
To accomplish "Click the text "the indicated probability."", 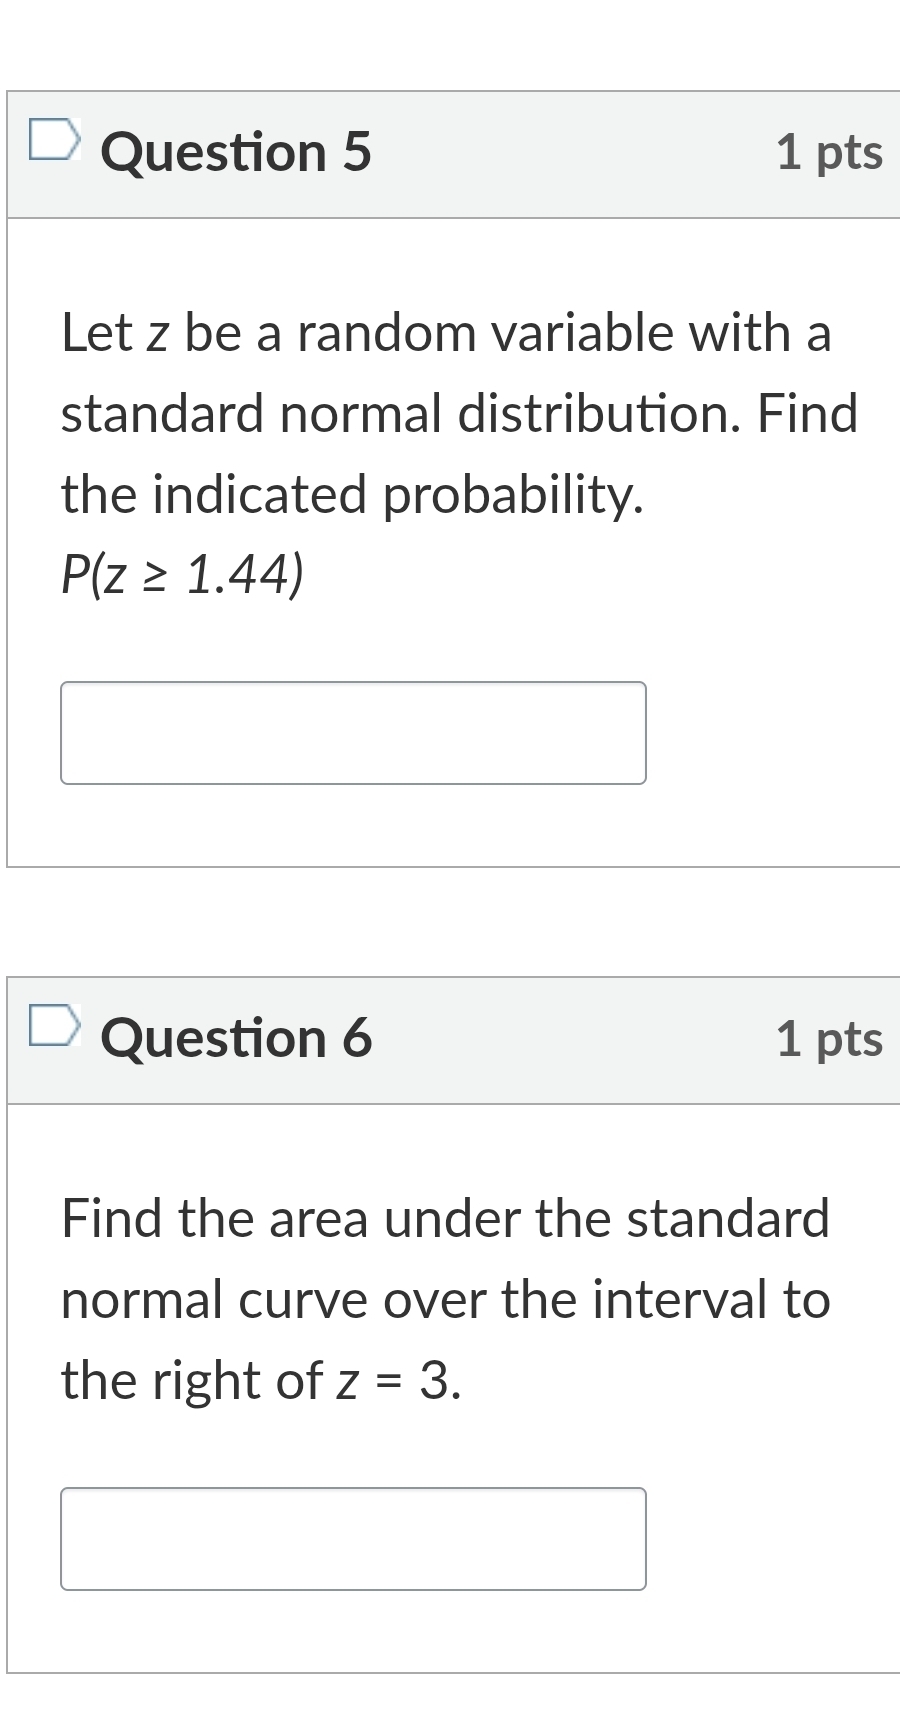I will point(352,495).
